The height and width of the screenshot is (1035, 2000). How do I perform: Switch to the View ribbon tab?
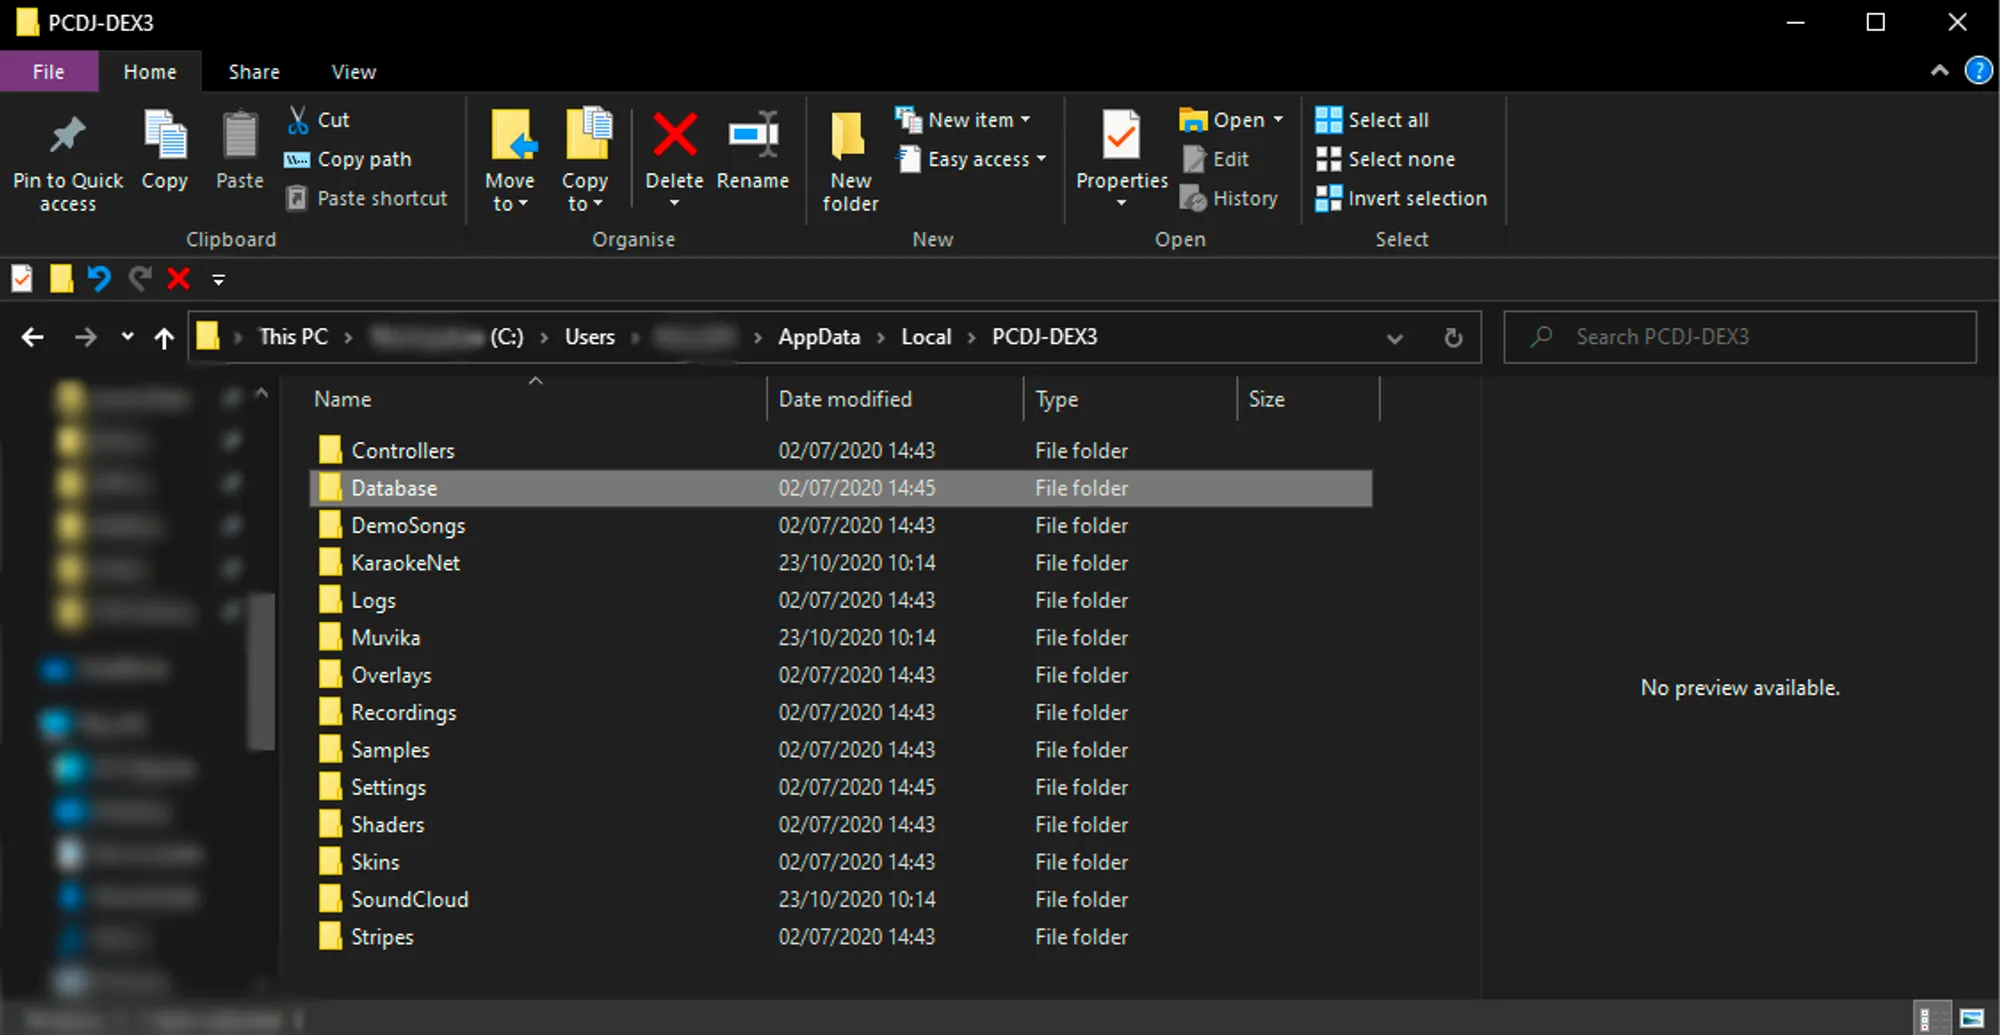pyautogui.click(x=353, y=72)
